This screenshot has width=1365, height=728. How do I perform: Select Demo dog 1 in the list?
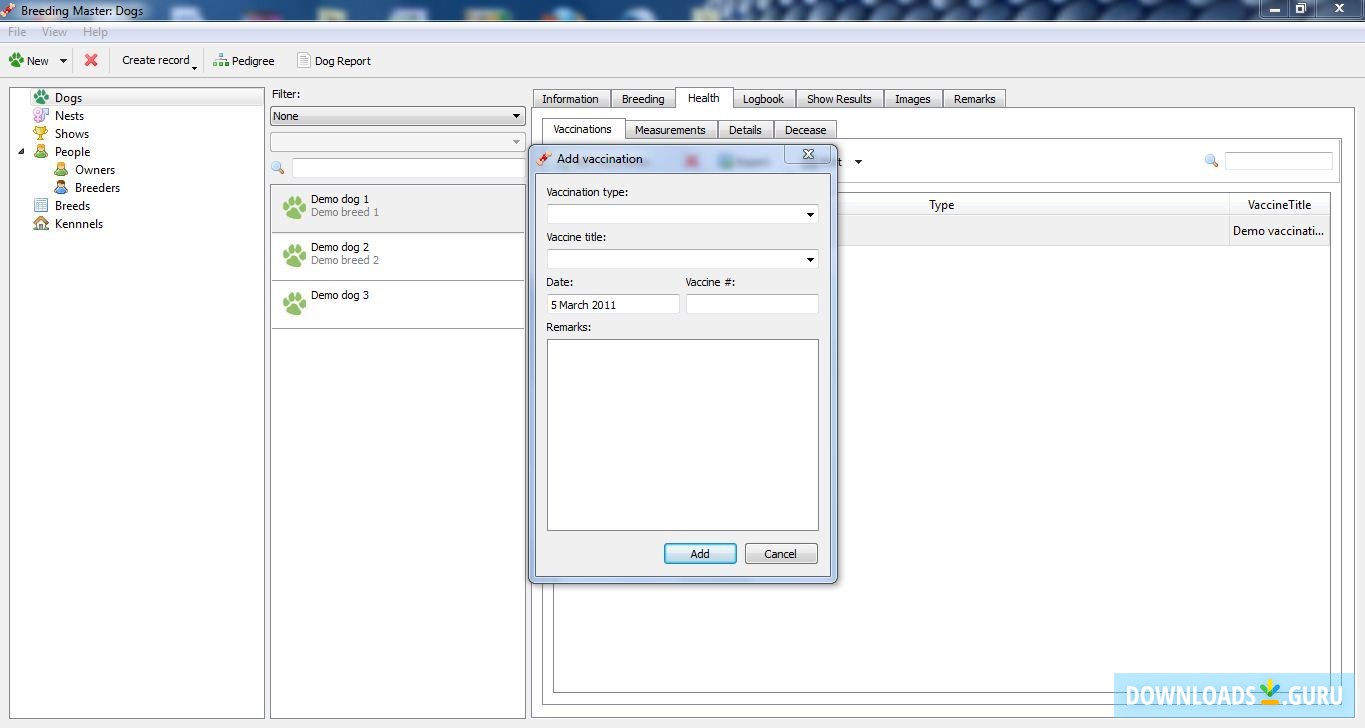tap(398, 208)
